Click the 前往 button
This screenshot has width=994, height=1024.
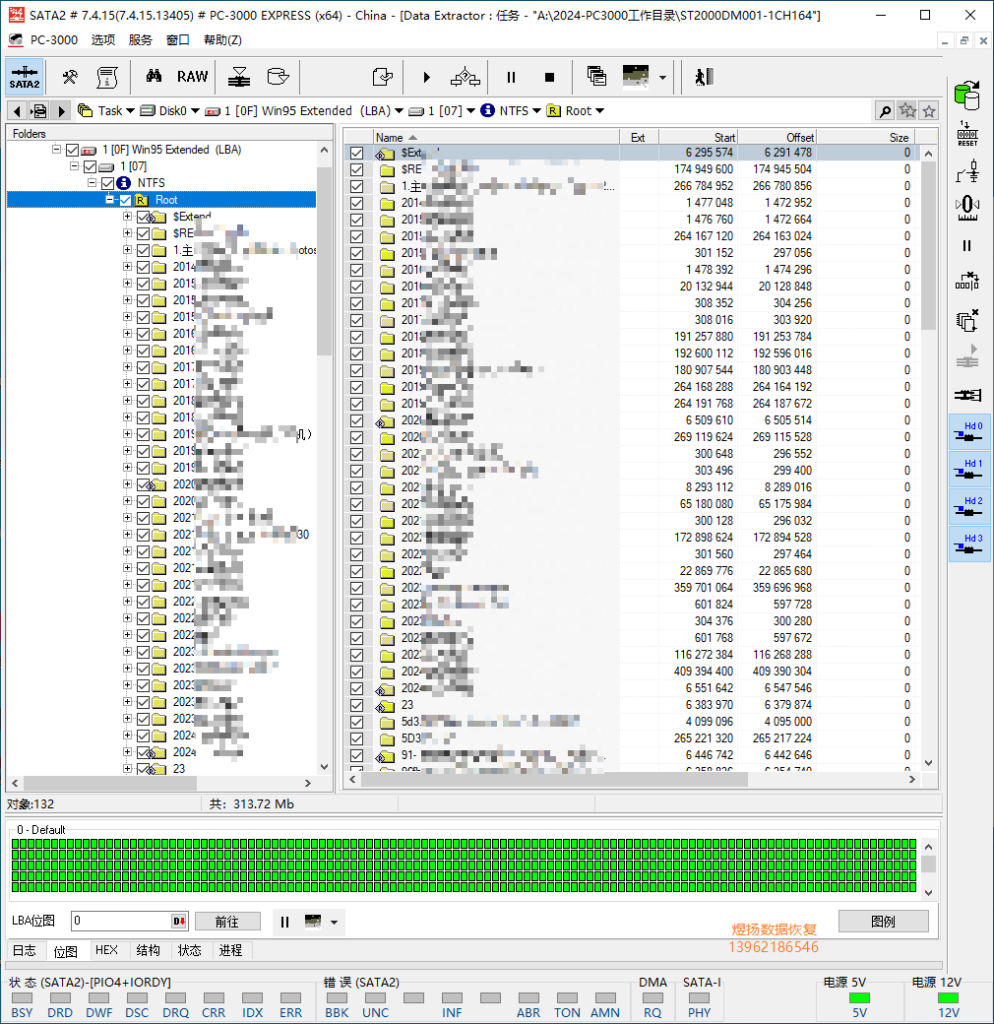[227, 921]
